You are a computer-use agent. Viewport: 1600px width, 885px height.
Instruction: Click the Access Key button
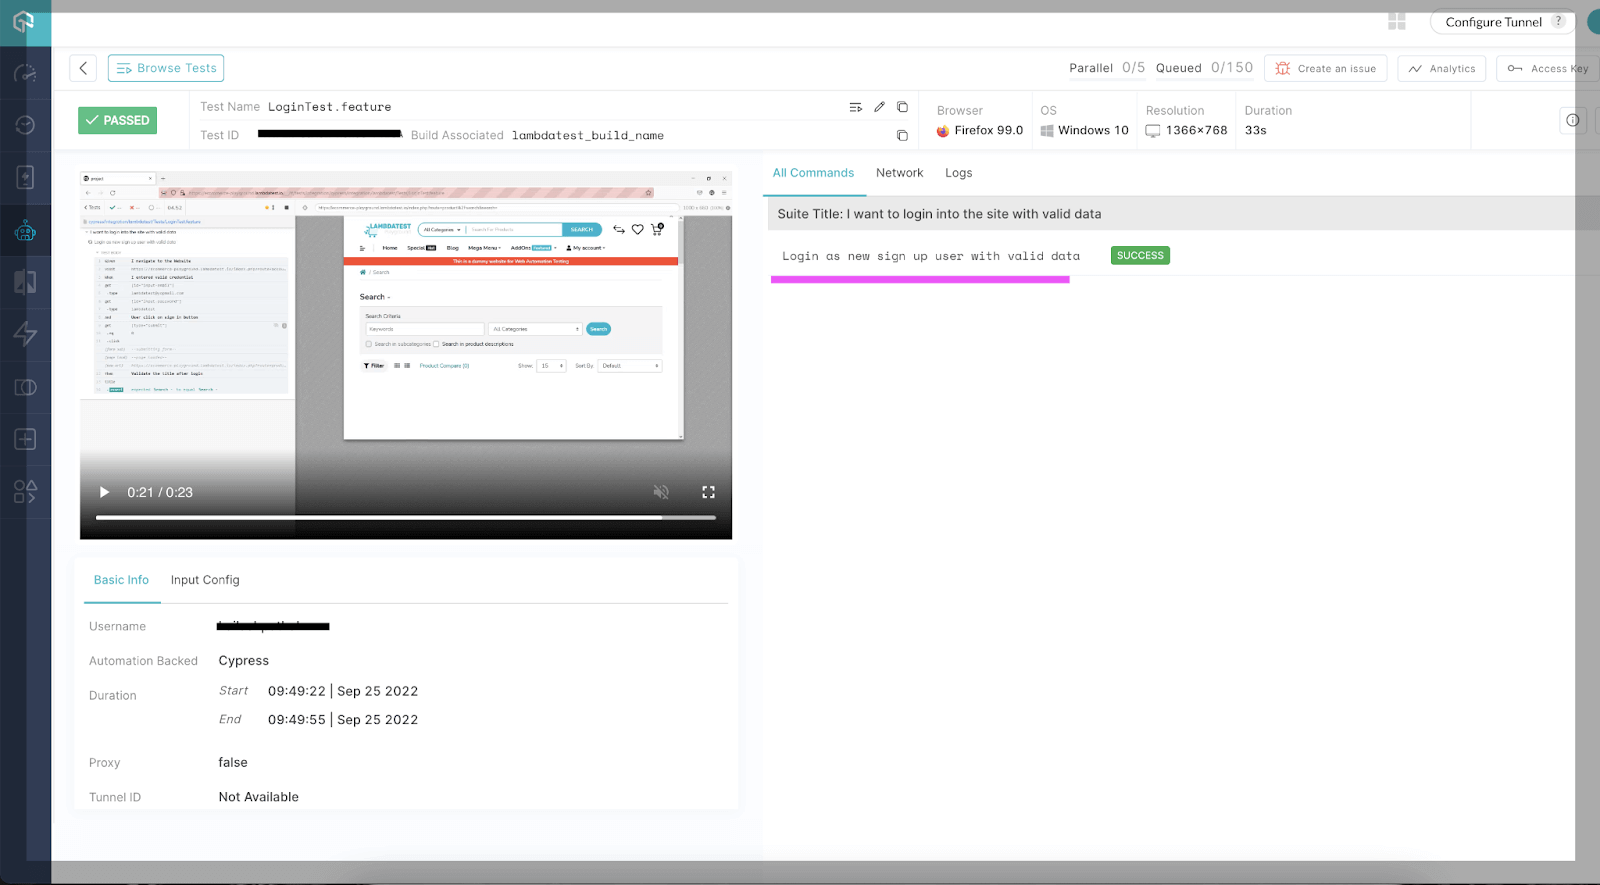[1548, 68]
